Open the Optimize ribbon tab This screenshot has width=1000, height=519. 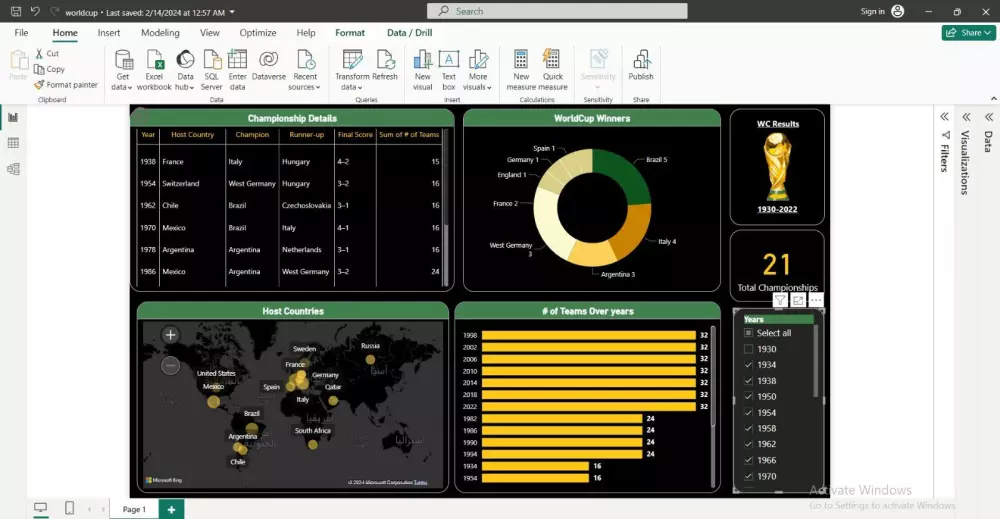(258, 33)
